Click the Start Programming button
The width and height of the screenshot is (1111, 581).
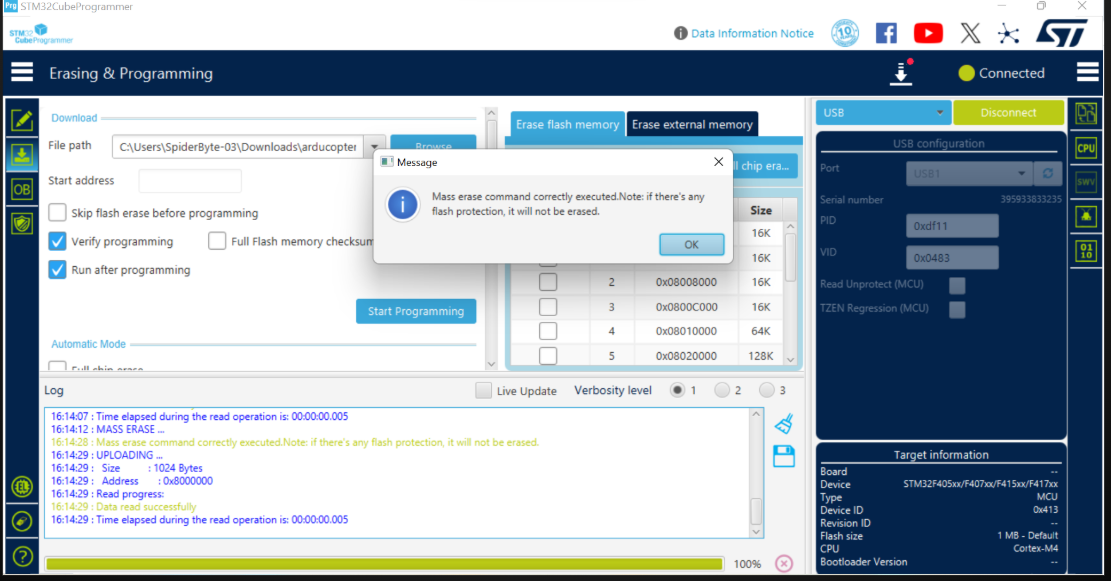coord(415,311)
